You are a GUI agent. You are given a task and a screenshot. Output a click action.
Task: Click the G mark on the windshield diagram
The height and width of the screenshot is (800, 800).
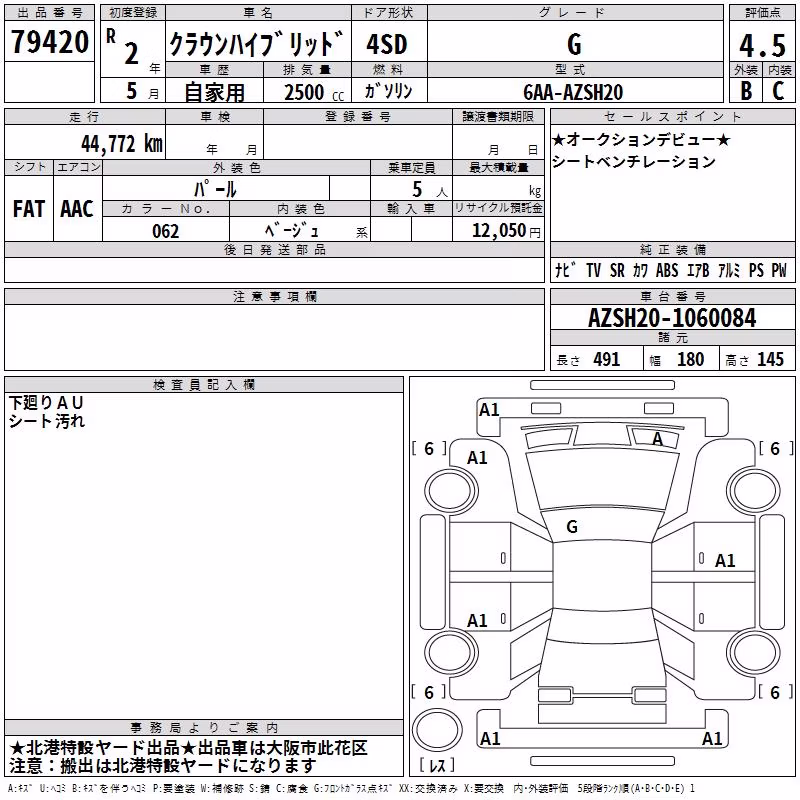tap(572, 527)
